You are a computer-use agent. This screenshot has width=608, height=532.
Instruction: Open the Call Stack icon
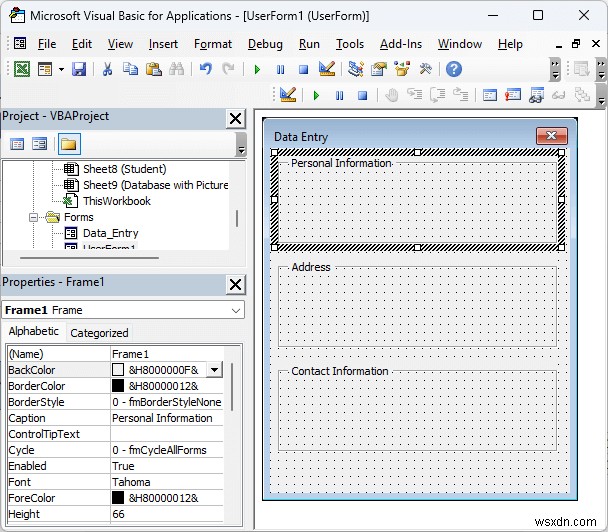coord(582,95)
